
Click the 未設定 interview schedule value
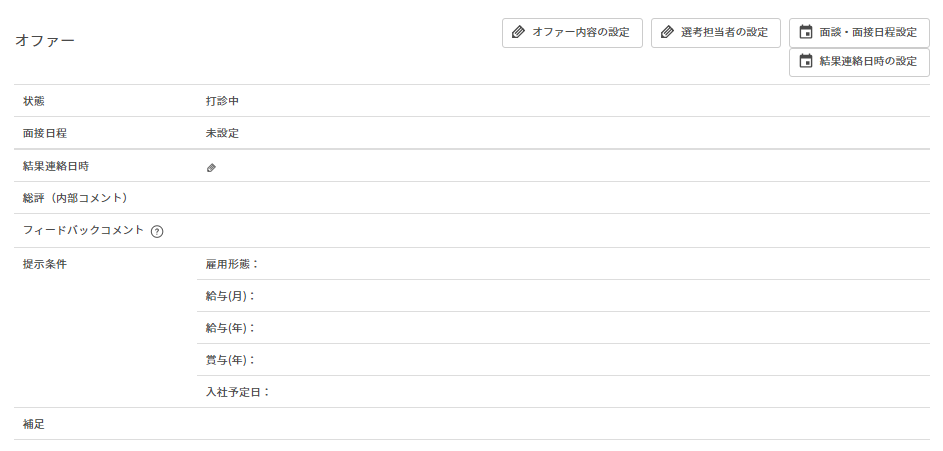(222, 133)
